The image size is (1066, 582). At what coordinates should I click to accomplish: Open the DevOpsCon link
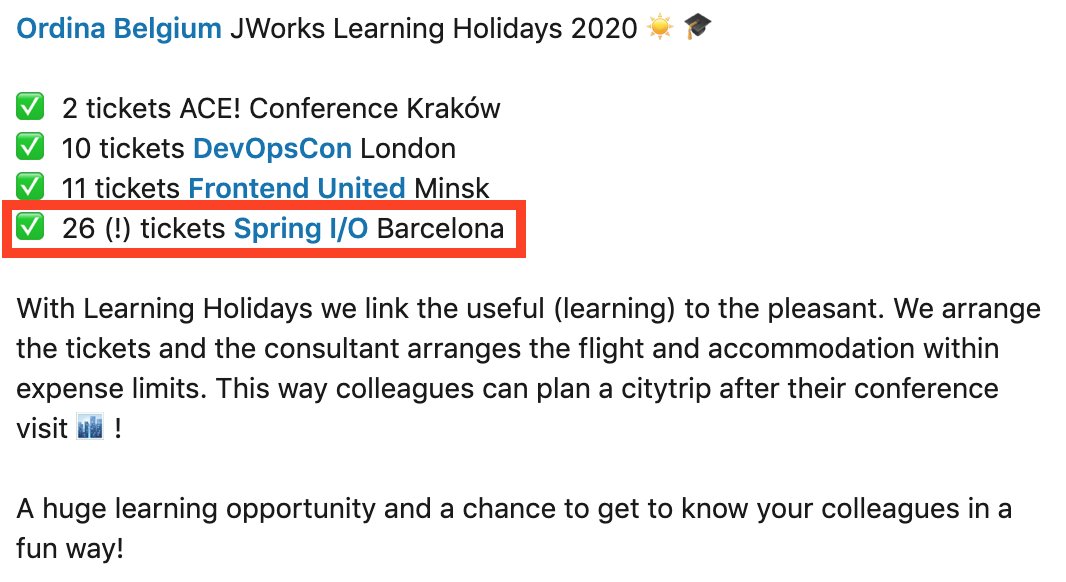point(273,149)
